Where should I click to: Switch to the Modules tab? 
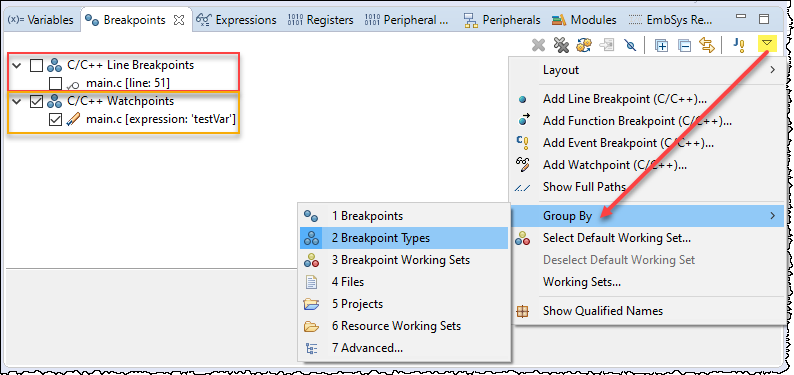[x=584, y=20]
